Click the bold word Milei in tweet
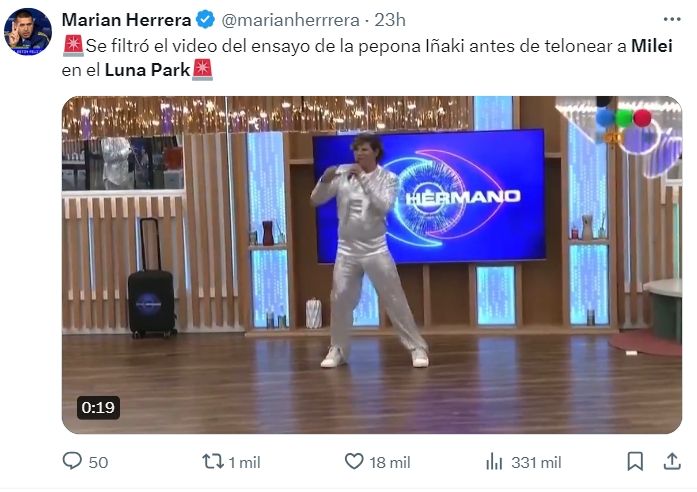 (652, 46)
